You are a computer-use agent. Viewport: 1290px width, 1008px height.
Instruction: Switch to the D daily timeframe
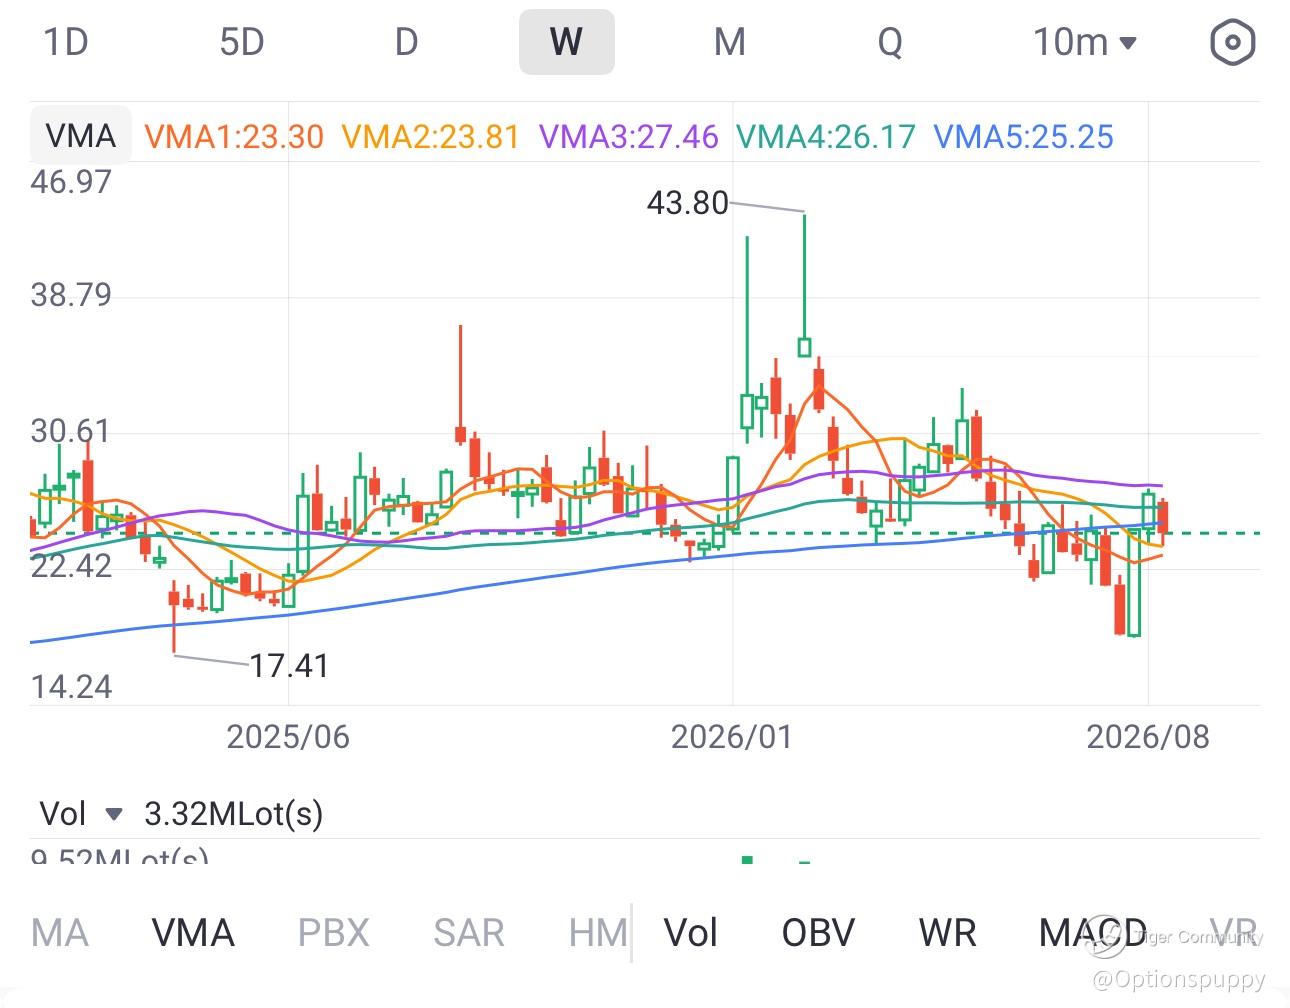click(x=406, y=43)
